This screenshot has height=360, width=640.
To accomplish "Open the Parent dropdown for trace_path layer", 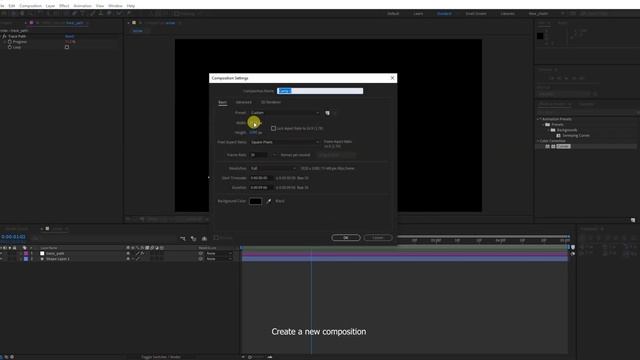I will click(x=219, y=253).
